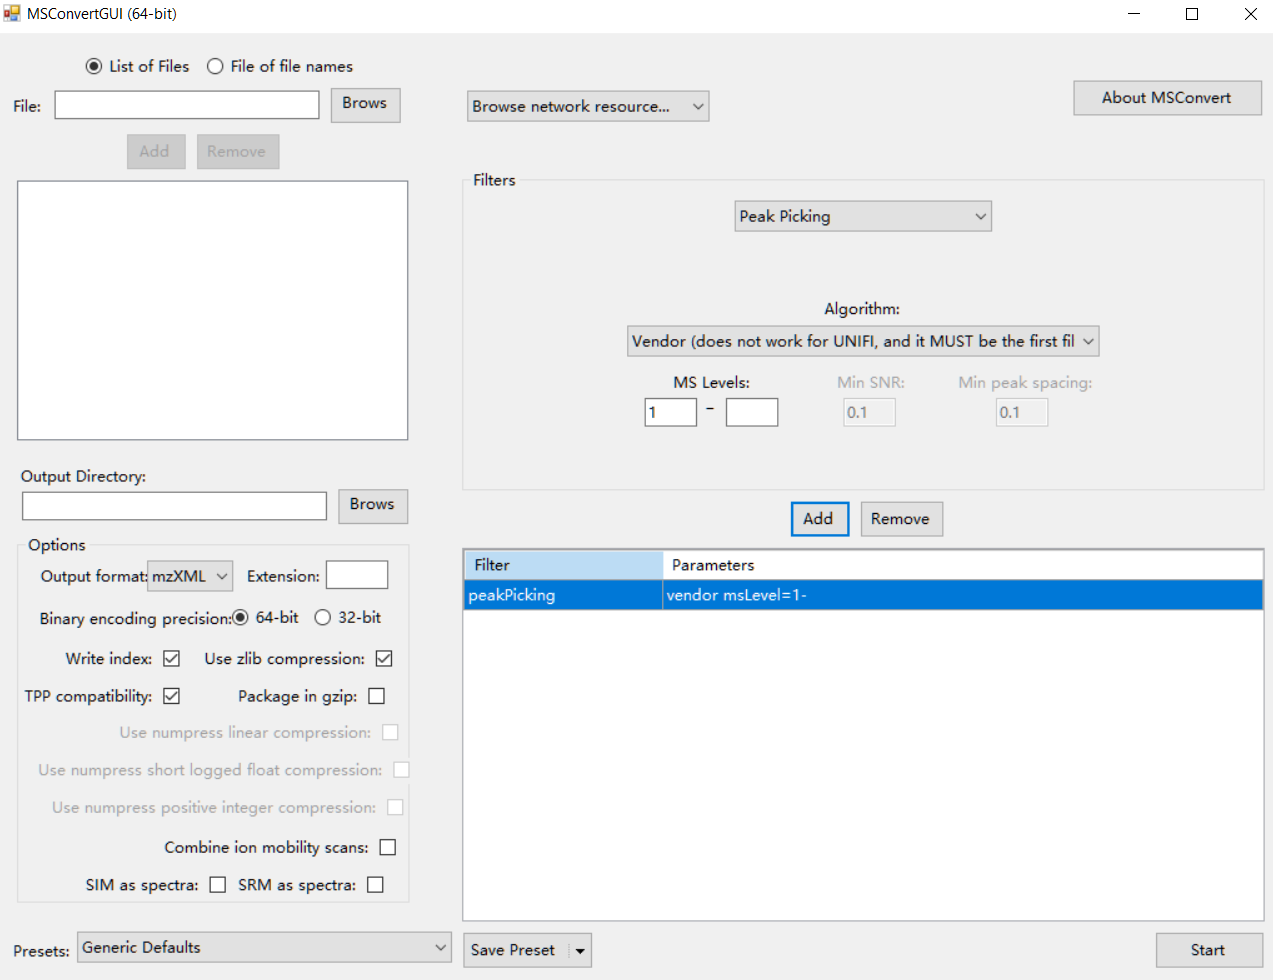Viewport: 1273px width, 980px height.
Task: Choose 64-bit binary encoding precision
Action: 240,617
